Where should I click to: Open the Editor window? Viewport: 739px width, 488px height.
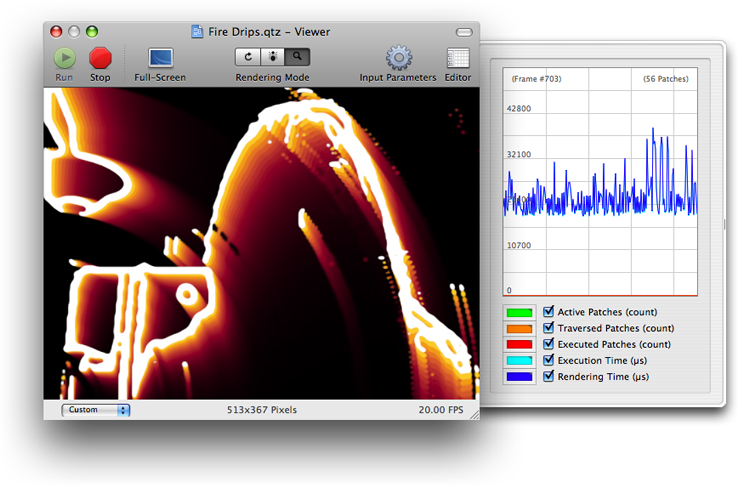pos(458,58)
